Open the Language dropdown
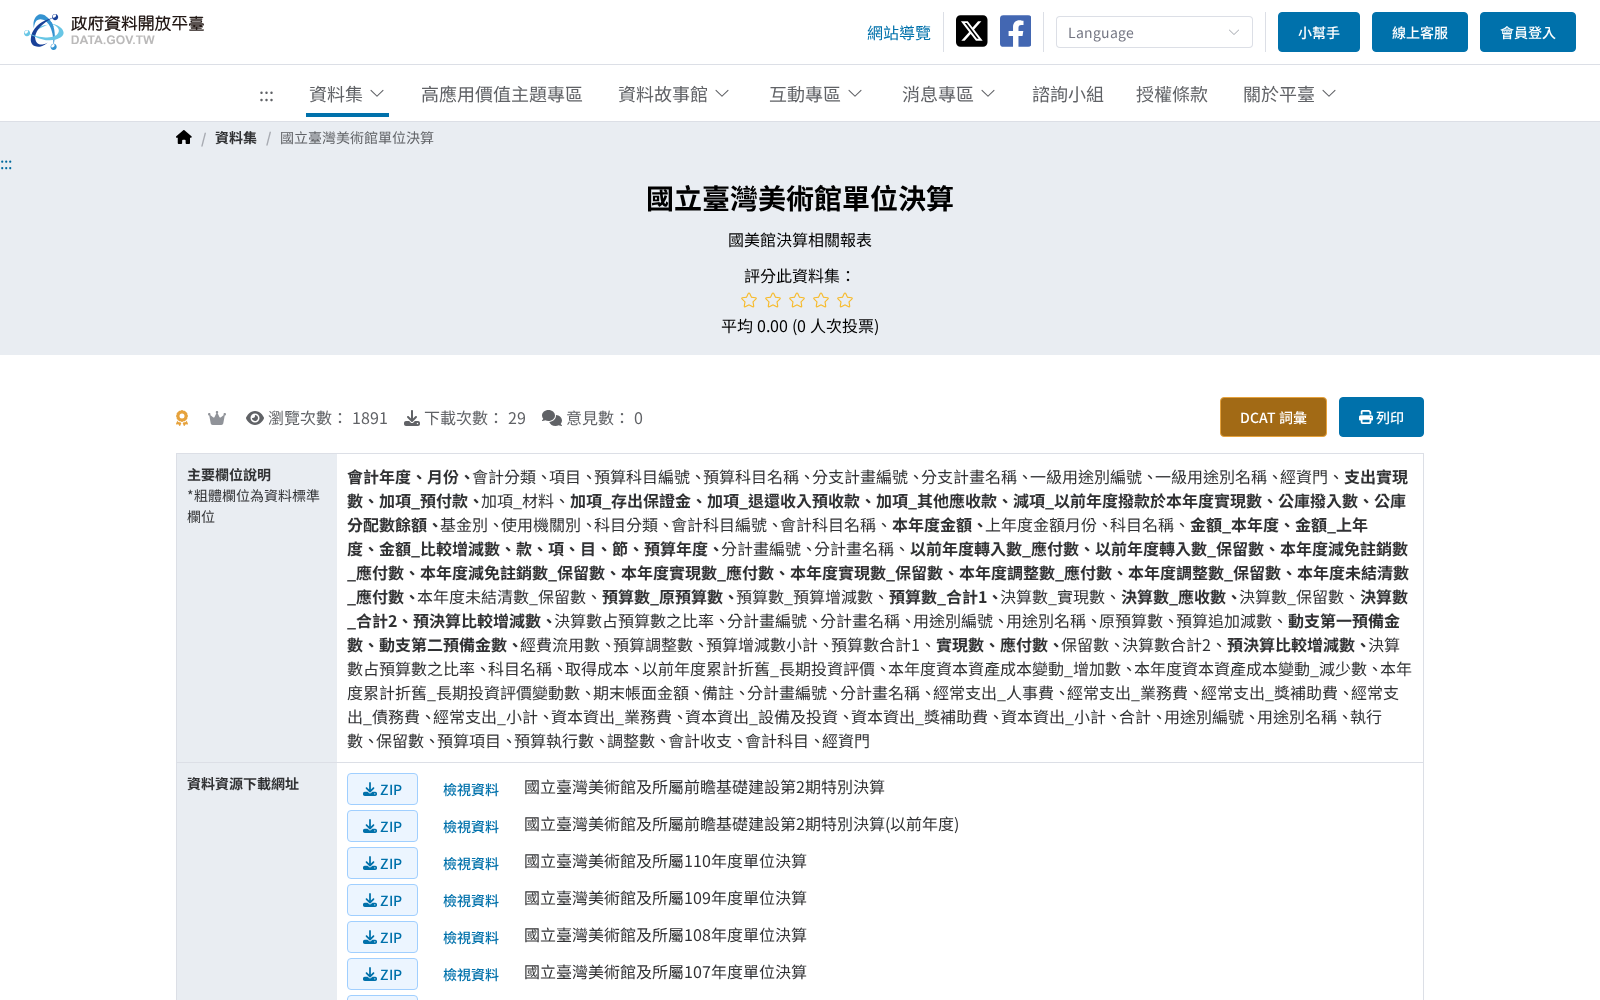Viewport: 1600px width, 1000px height. pyautogui.click(x=1154, y=32)
